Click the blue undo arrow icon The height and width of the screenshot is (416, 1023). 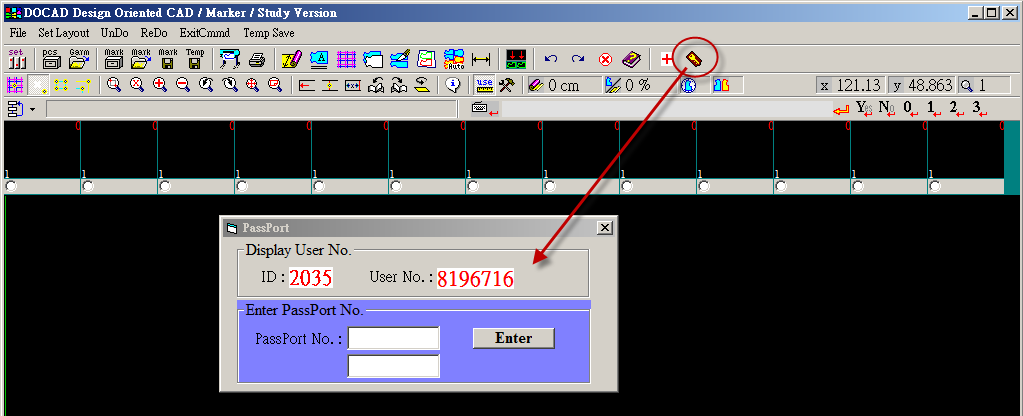551,59
